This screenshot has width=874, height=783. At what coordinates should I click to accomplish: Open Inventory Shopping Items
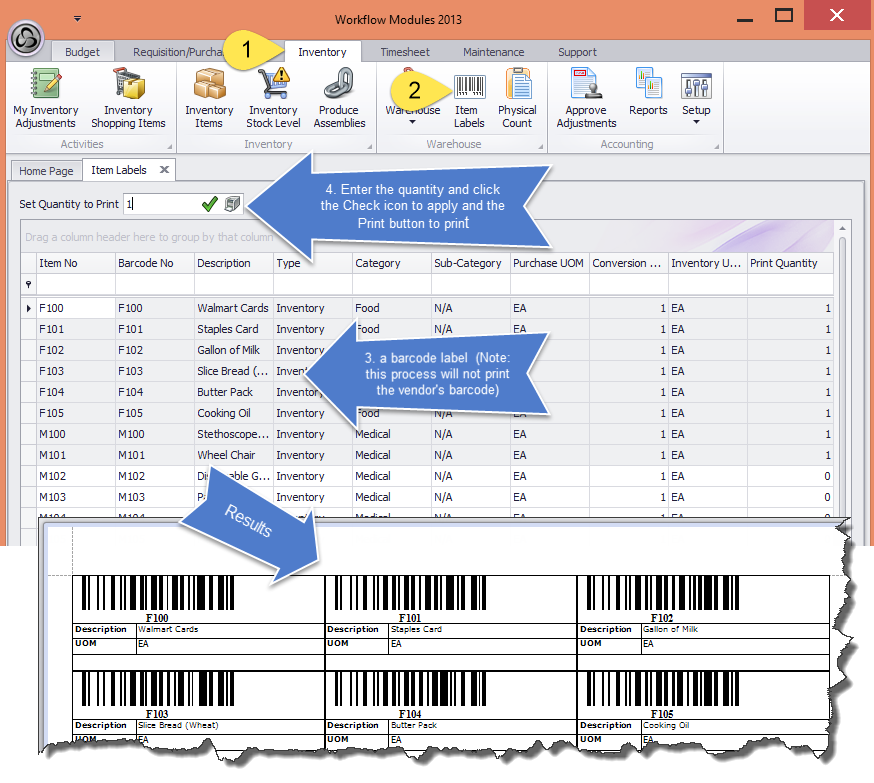point(128,98)
